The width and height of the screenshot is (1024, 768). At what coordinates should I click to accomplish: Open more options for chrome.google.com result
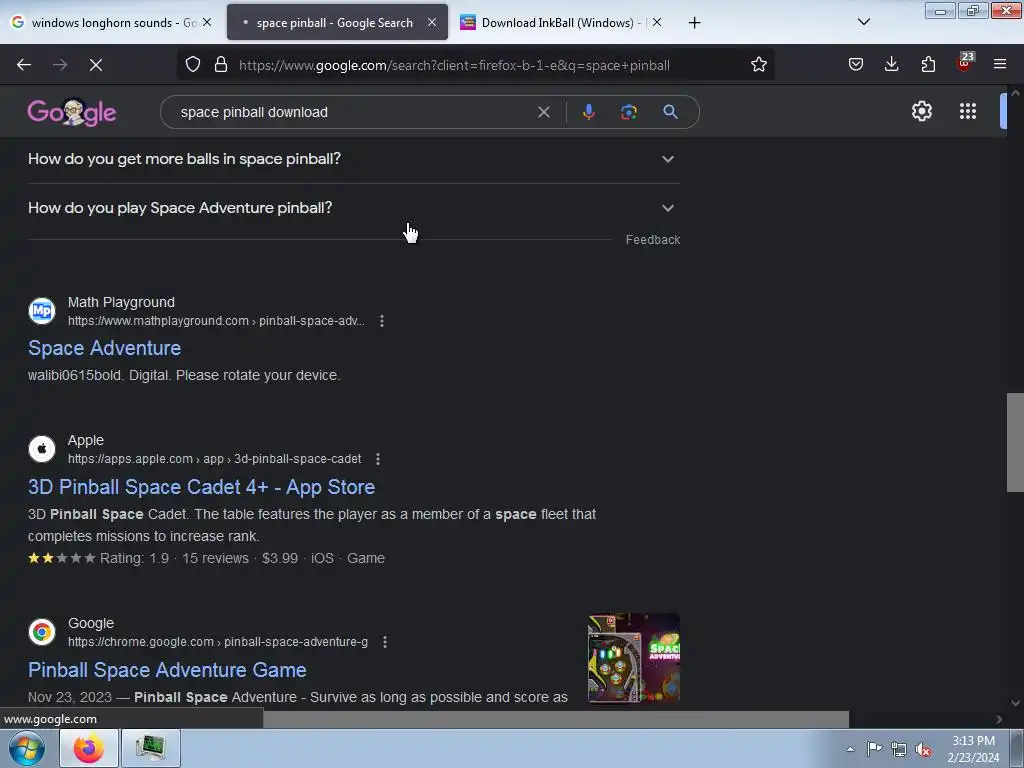[x=385, y=642]
